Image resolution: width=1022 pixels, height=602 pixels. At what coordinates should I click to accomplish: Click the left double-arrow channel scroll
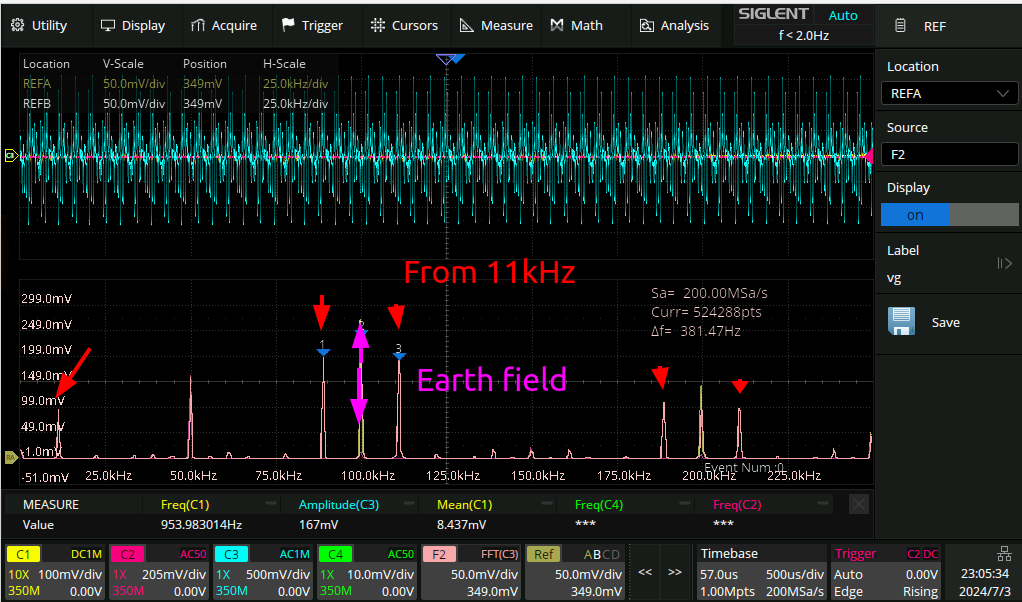click(x=646, y=572)
